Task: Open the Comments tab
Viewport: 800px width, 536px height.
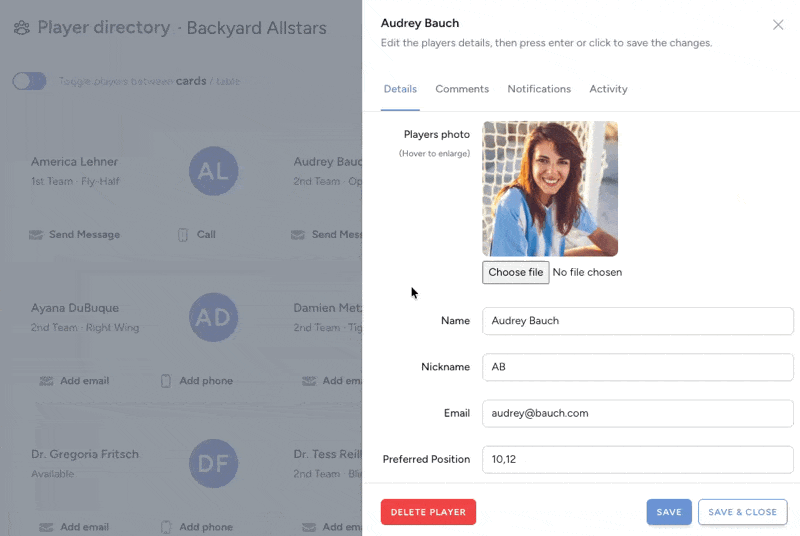Action: [x=462, y=89]
